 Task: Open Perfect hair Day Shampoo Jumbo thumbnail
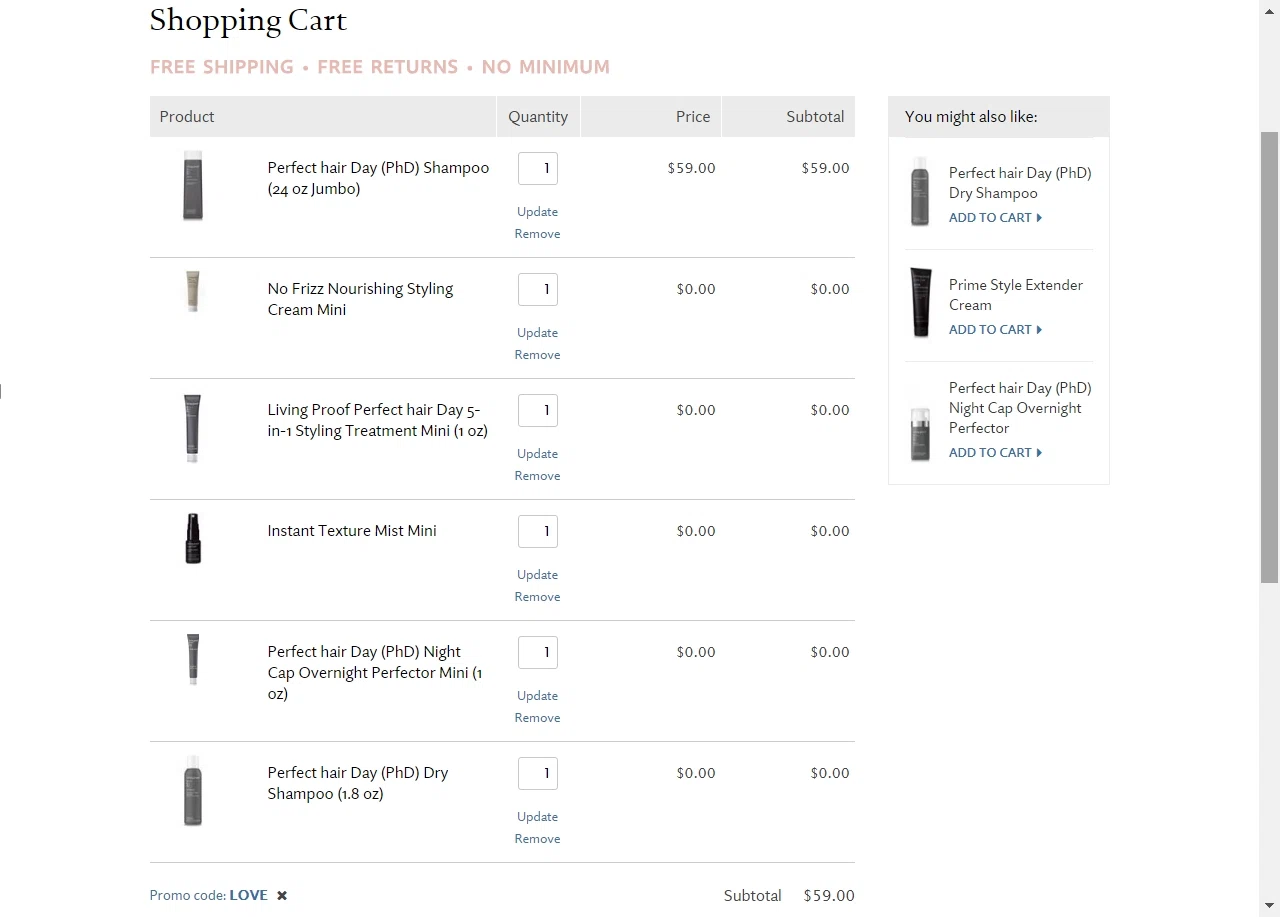point(193,185)
